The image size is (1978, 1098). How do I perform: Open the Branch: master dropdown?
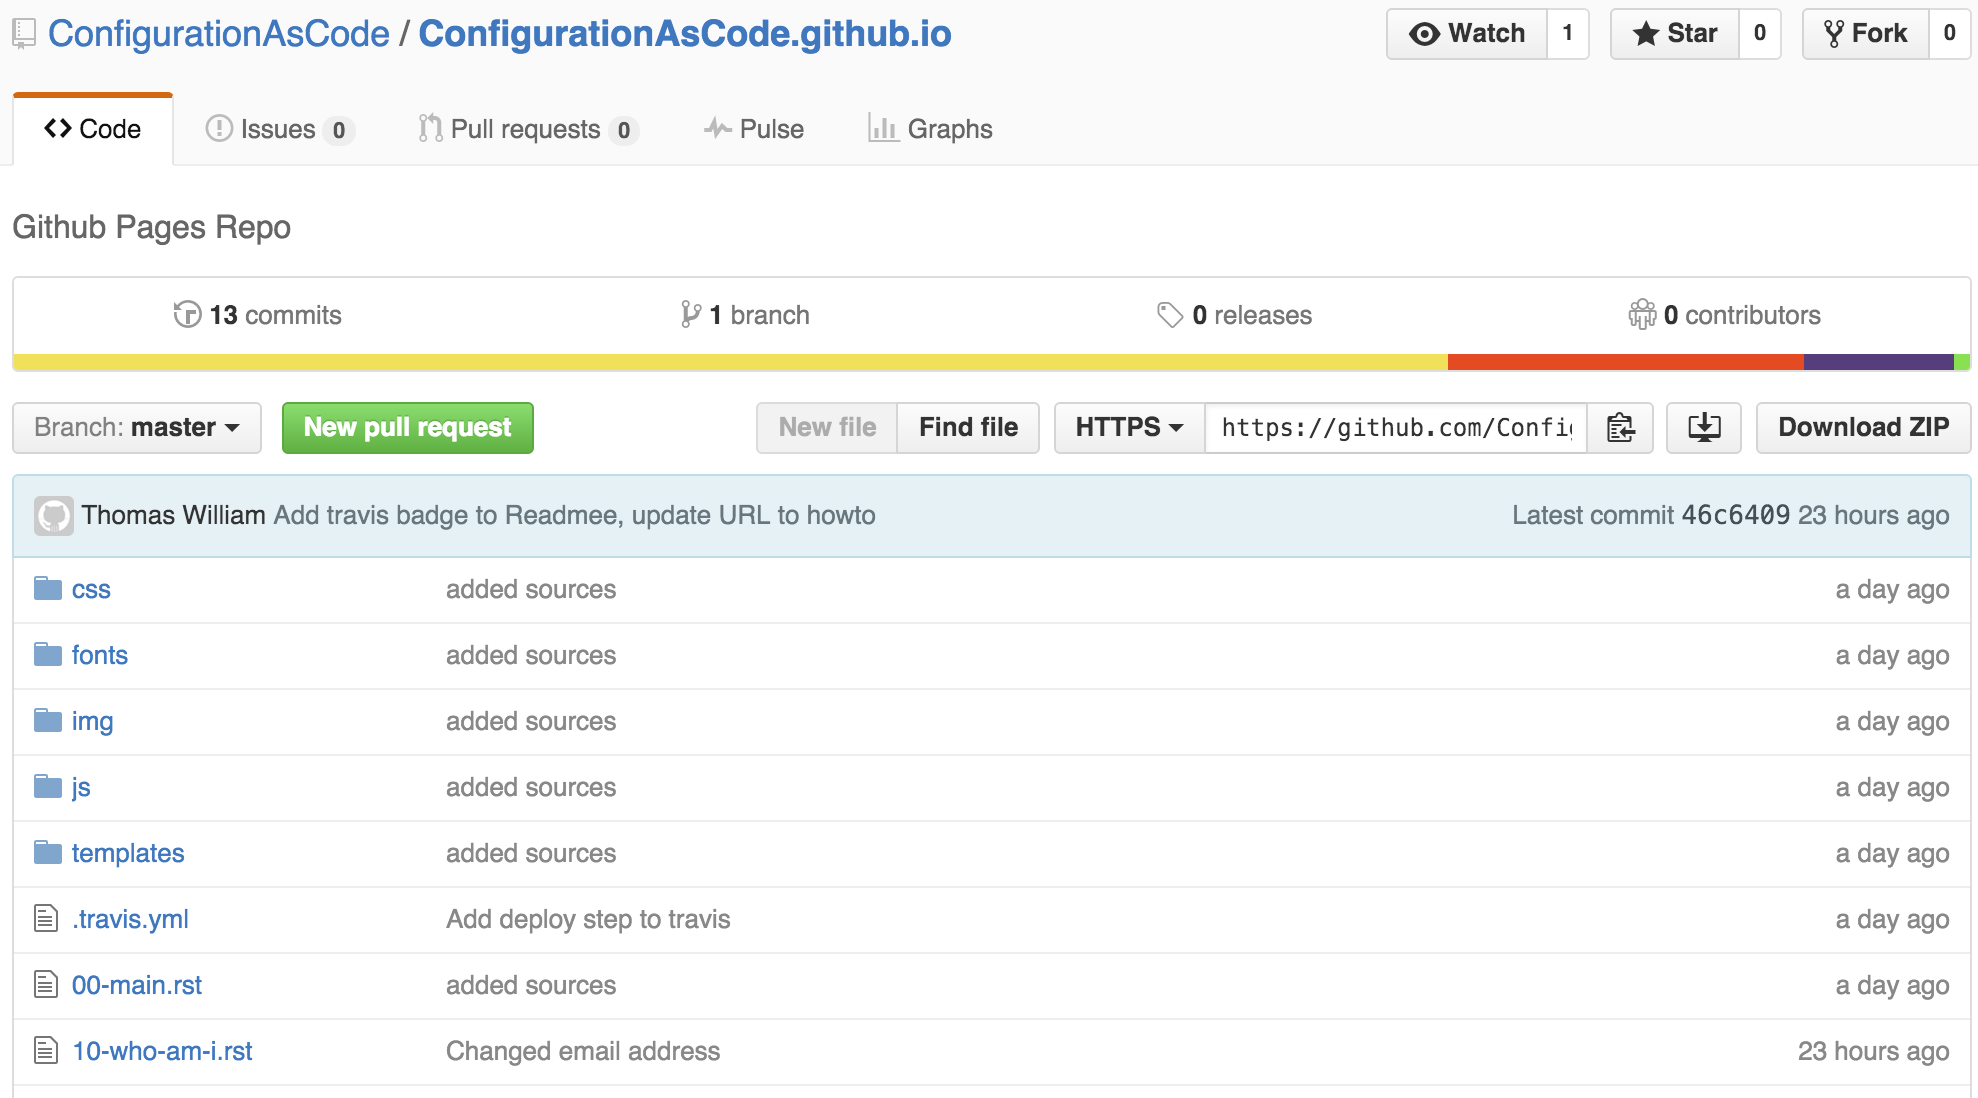[136, 427]
